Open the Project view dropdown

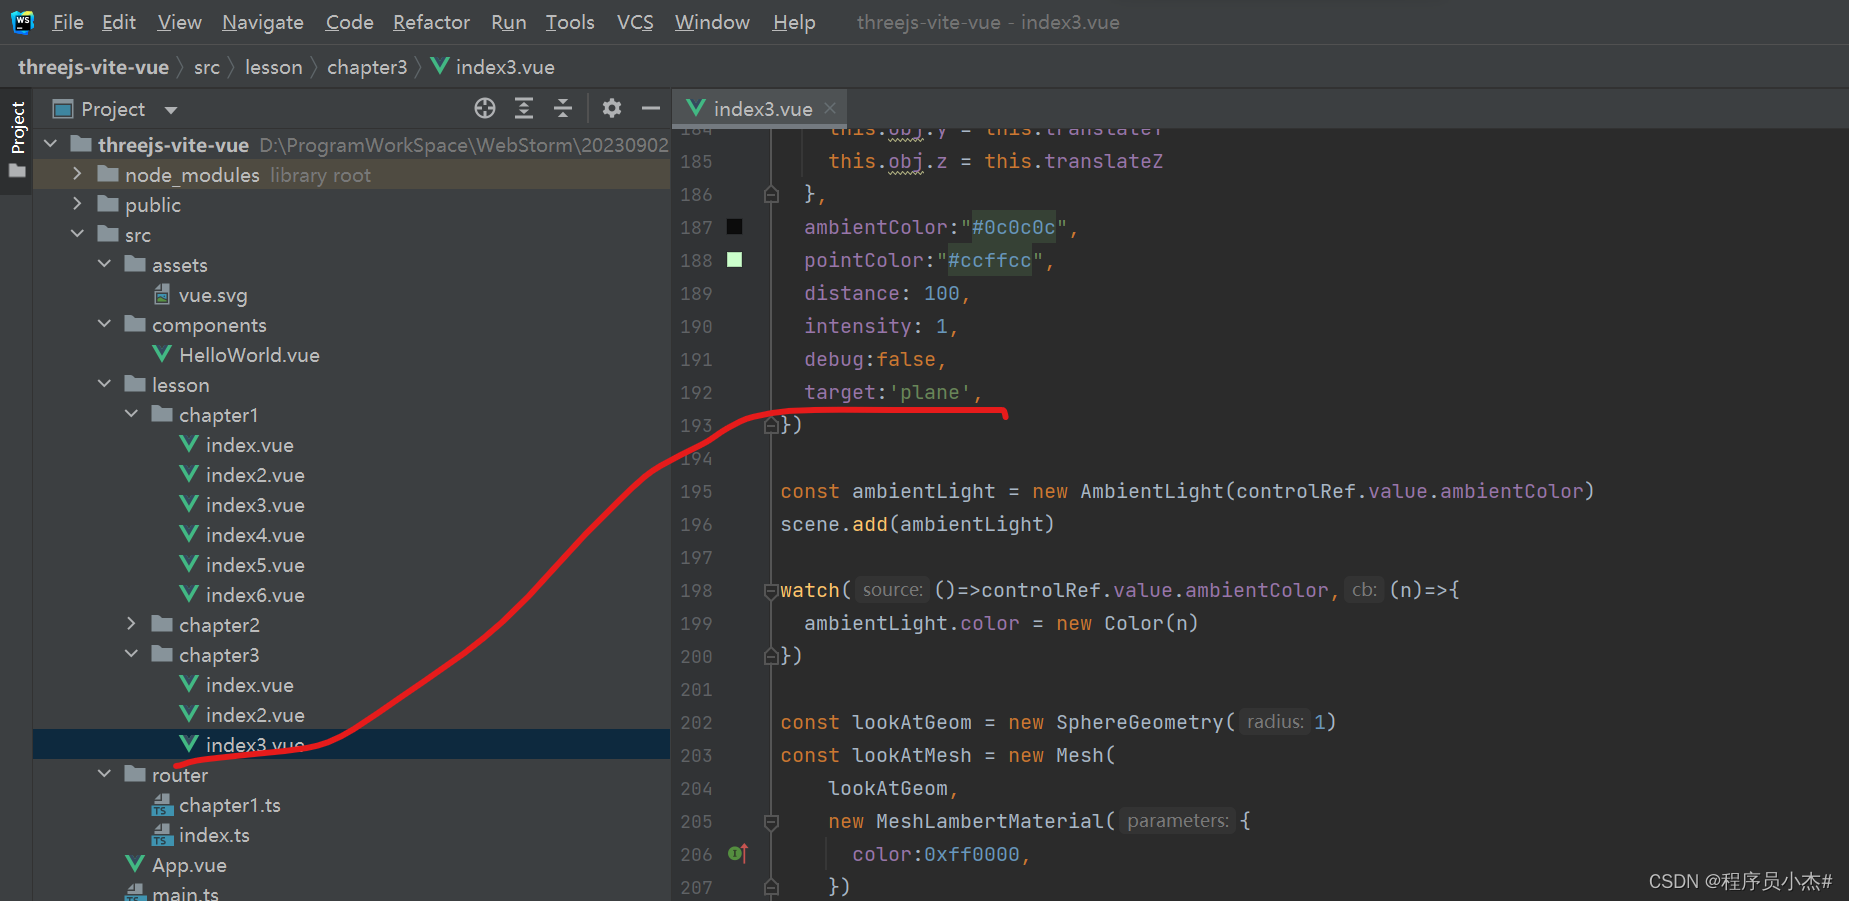(x=171, y=109)
